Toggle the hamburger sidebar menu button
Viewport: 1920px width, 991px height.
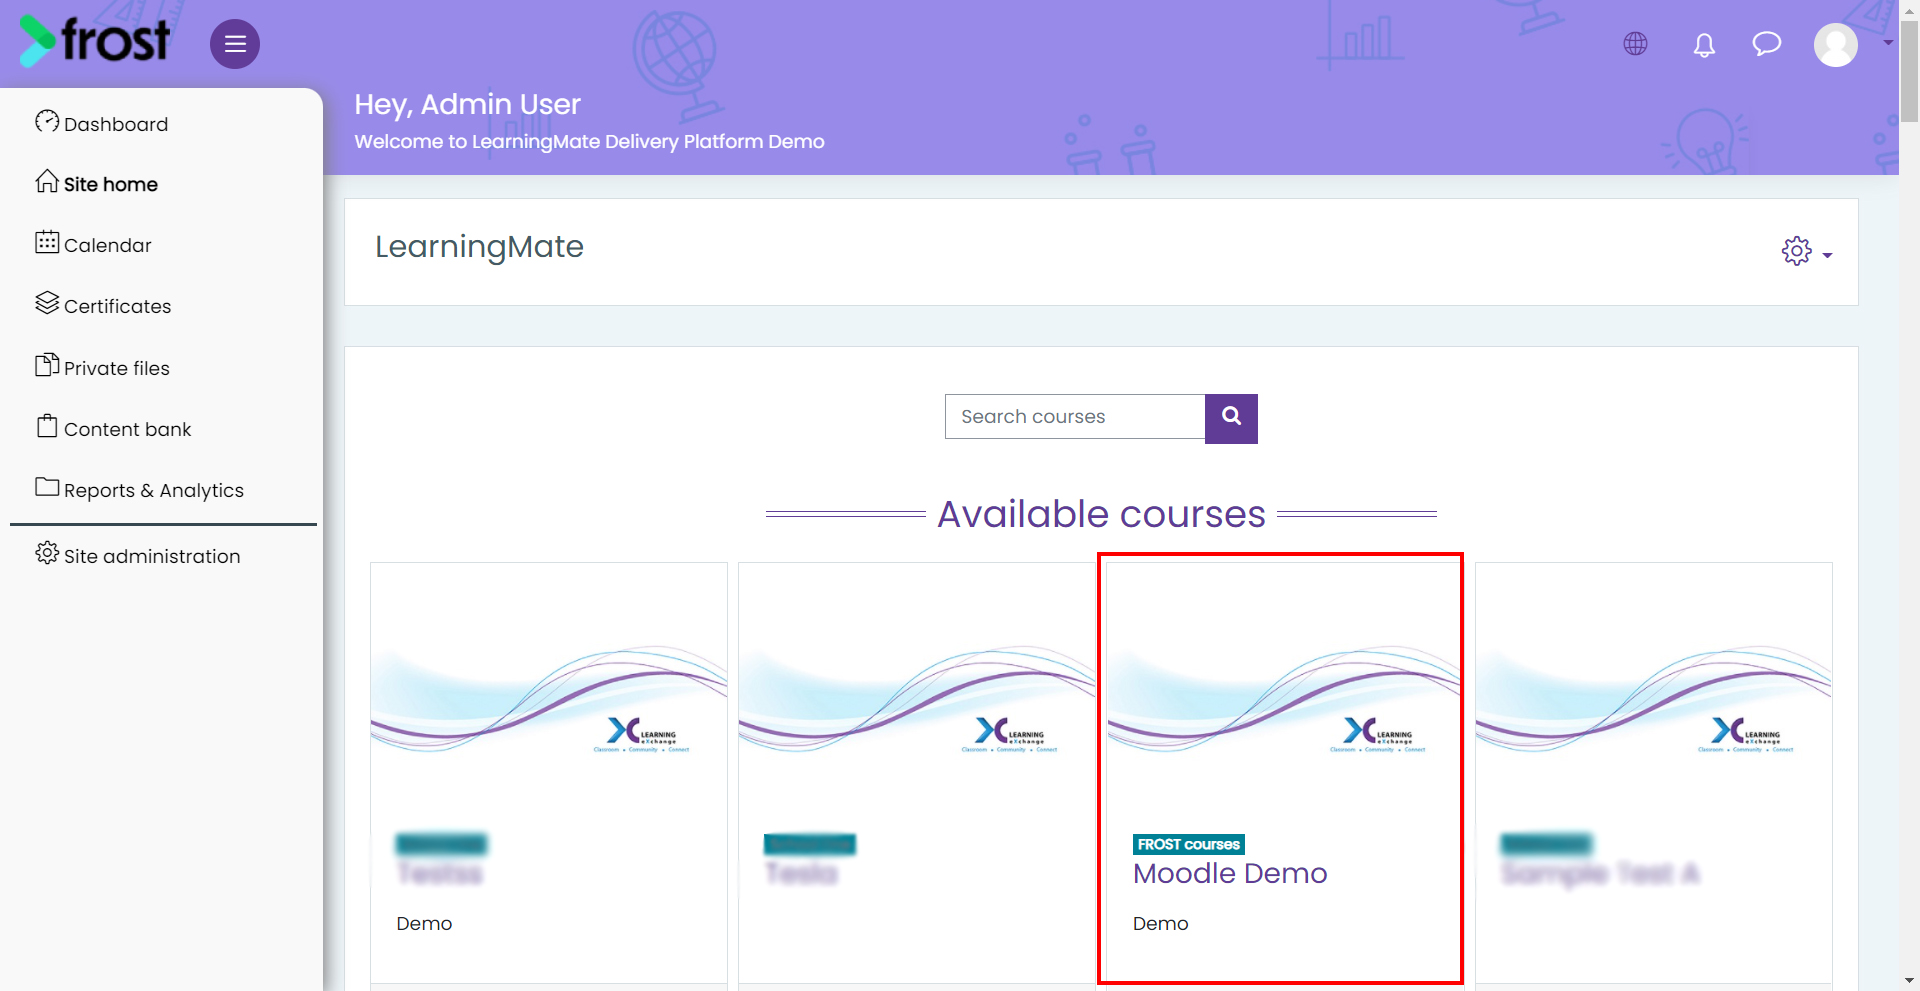point(235,44)
